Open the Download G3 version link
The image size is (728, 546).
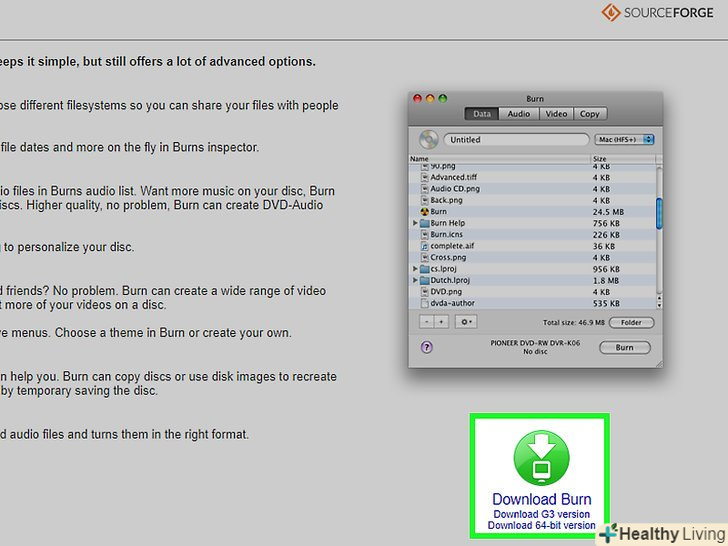pos(541,514)
